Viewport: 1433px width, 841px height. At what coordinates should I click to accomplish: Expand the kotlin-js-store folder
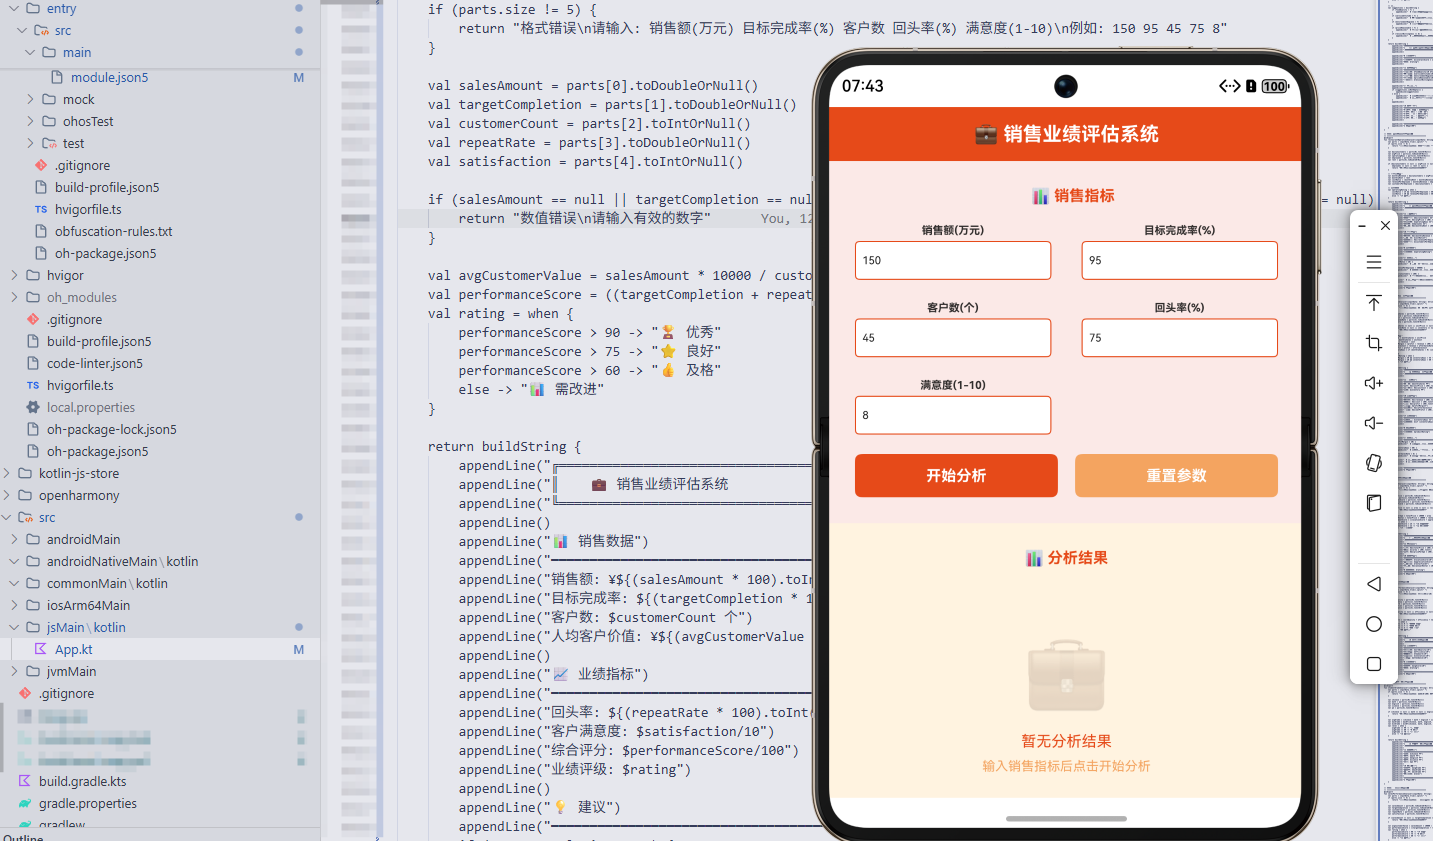tap(6, 473)
